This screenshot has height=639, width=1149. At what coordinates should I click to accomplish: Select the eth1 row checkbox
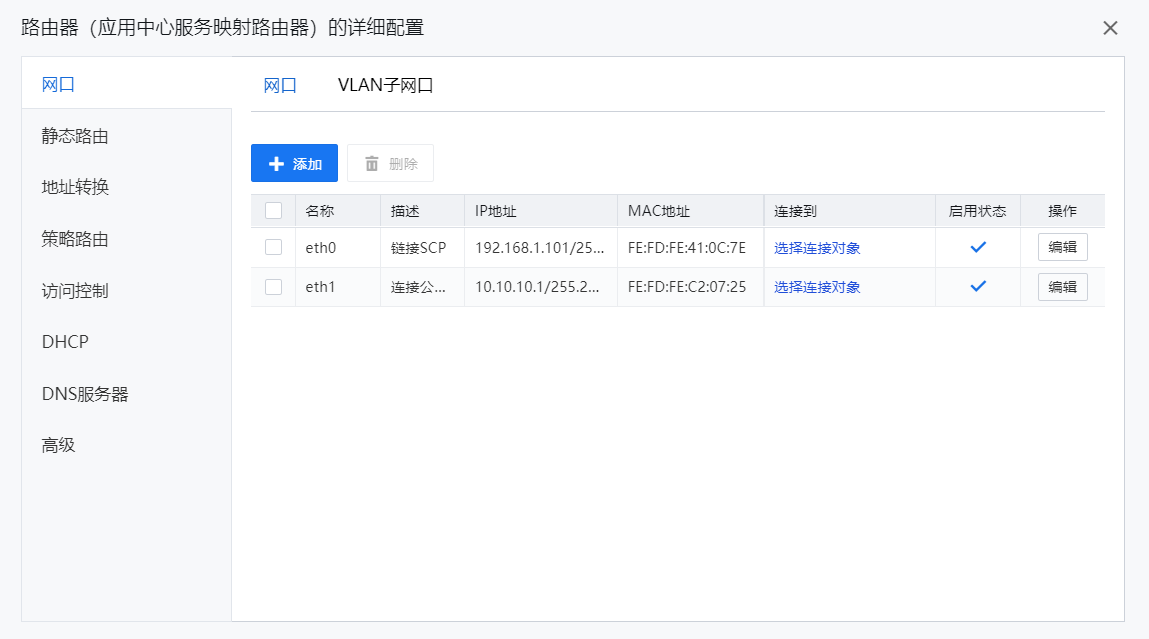(x=273, y=287)
